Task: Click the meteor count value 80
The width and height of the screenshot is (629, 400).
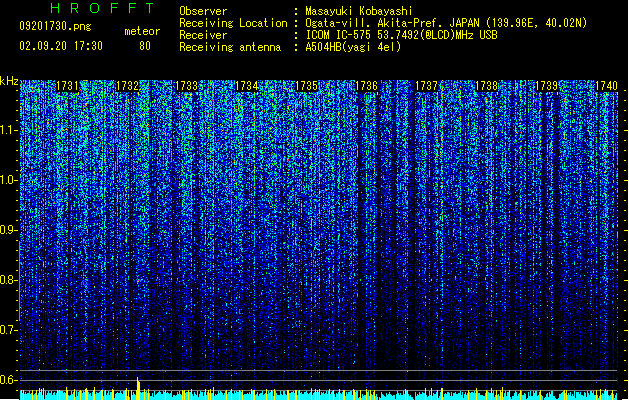Action: click(145, 46)
